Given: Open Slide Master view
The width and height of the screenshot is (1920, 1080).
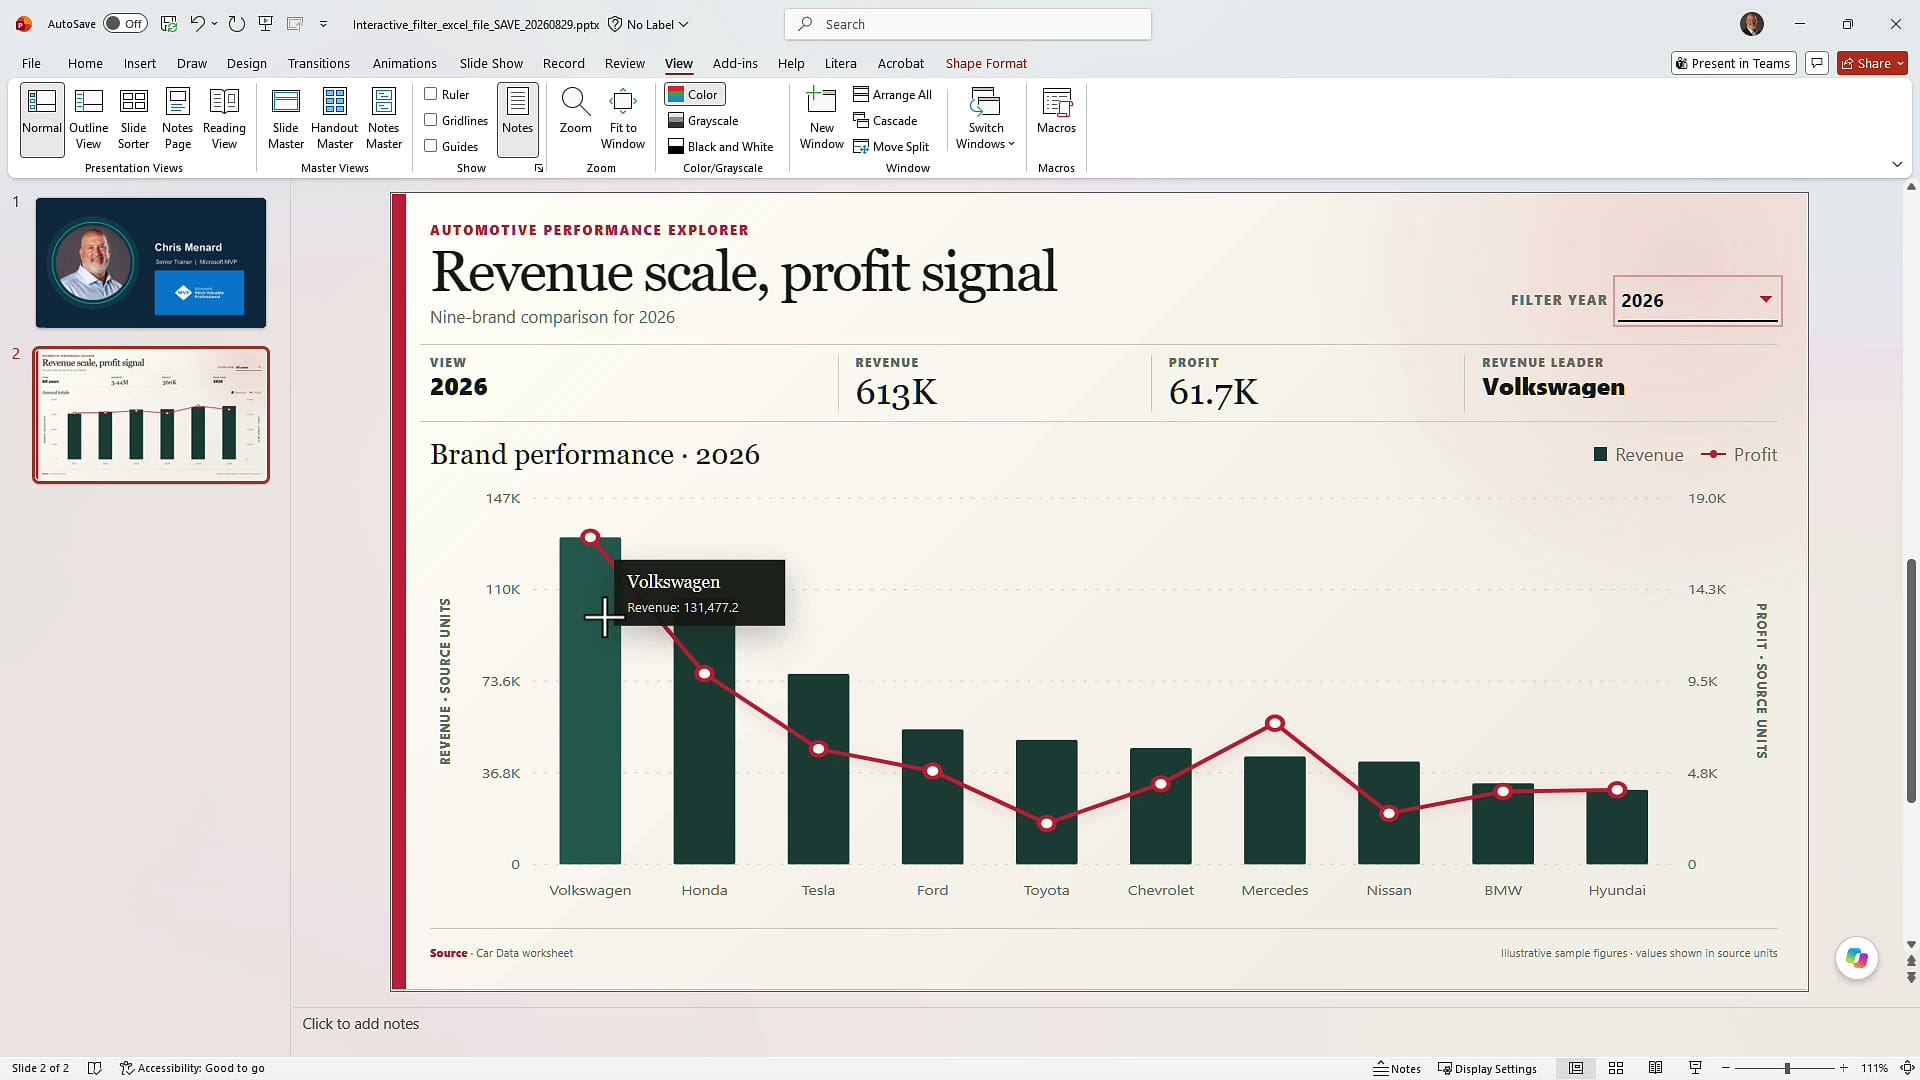Looking at the screenshot, I should tap(285, 119).
